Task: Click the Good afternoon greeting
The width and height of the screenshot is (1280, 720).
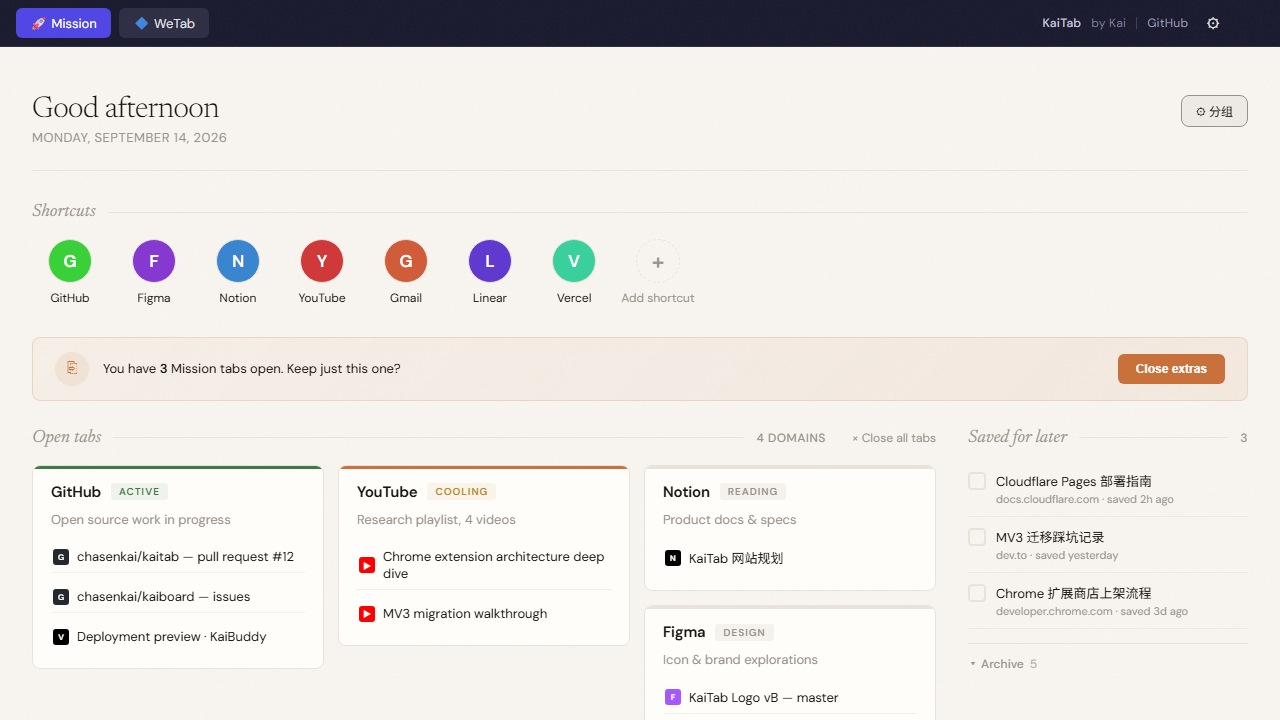Action: point(125,107)
